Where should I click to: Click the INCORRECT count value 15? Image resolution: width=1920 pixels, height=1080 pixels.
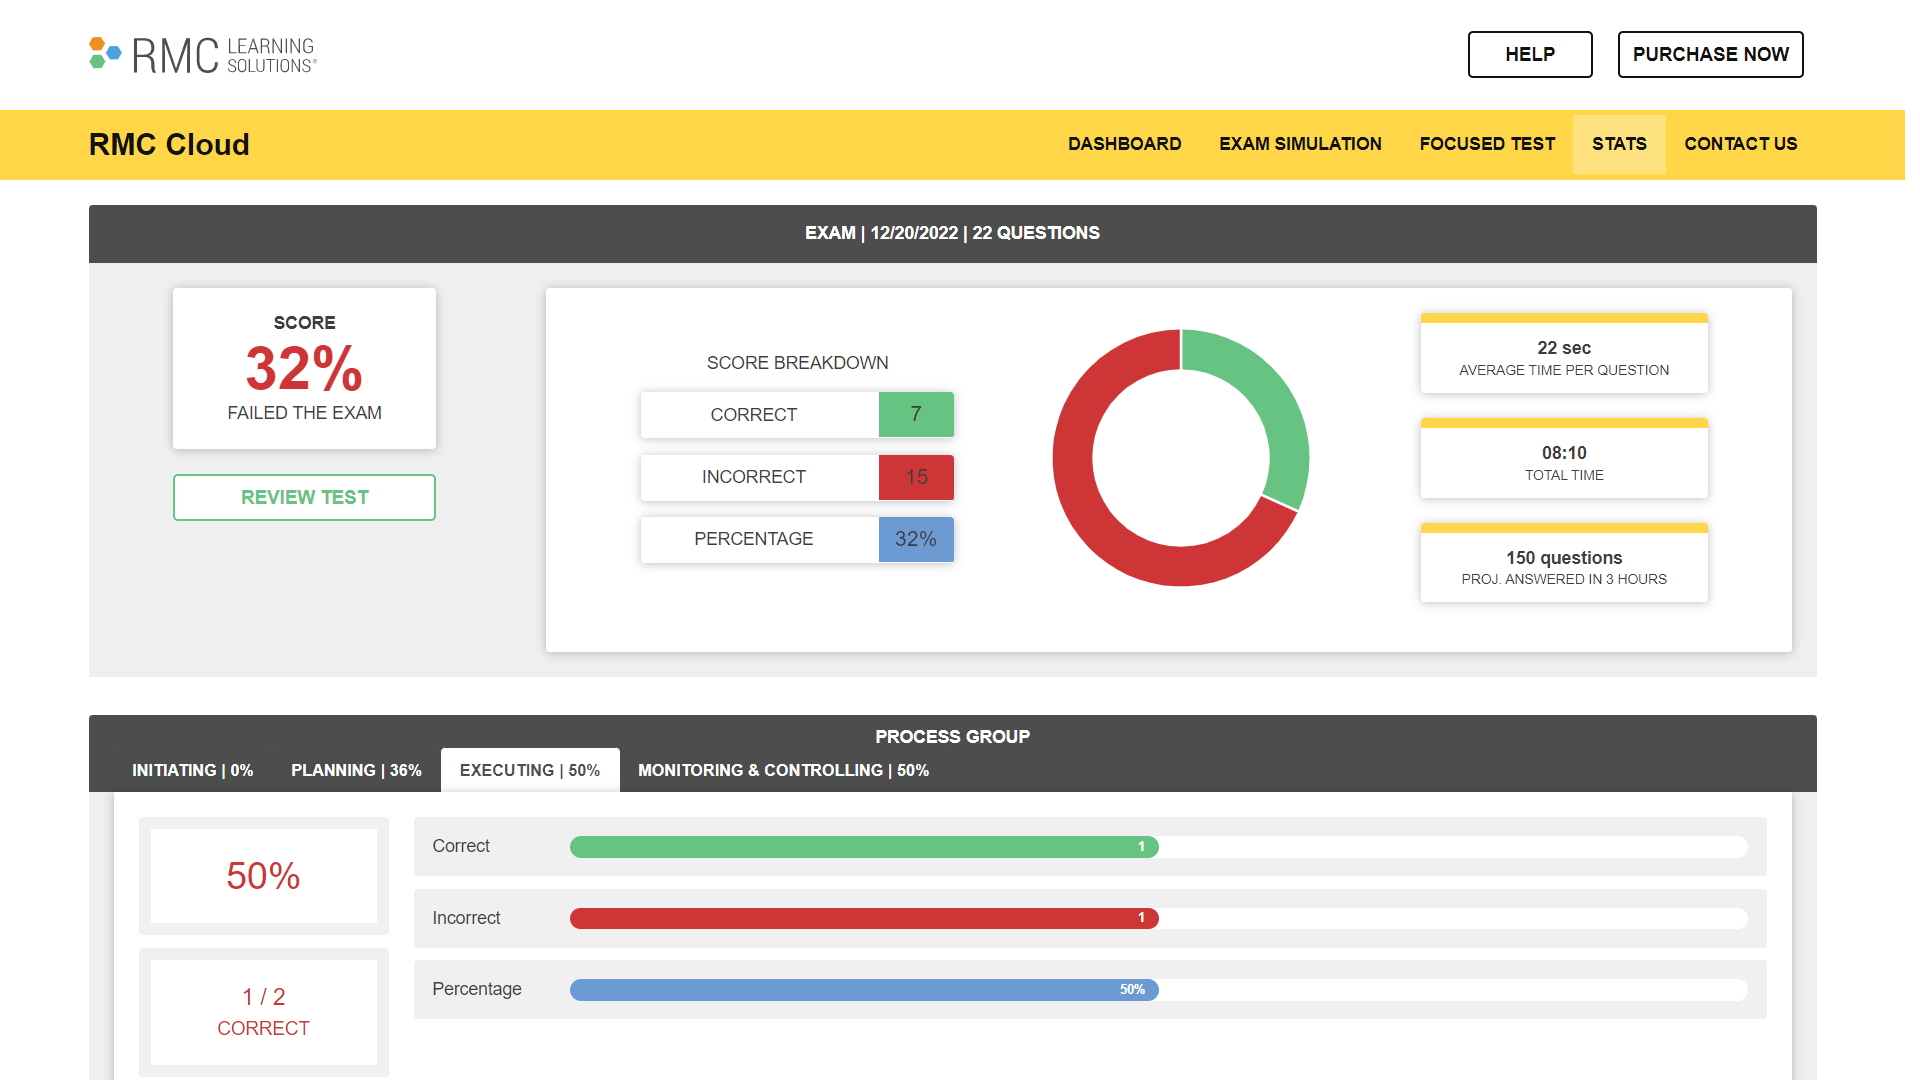(x=916, y=477)
